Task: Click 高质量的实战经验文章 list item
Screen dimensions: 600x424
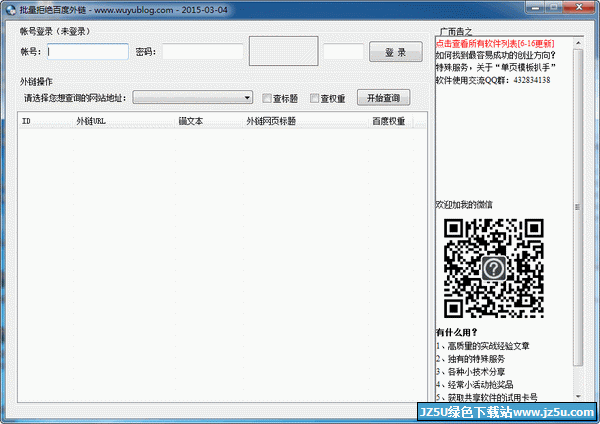Action: click(x=483, y=346)
